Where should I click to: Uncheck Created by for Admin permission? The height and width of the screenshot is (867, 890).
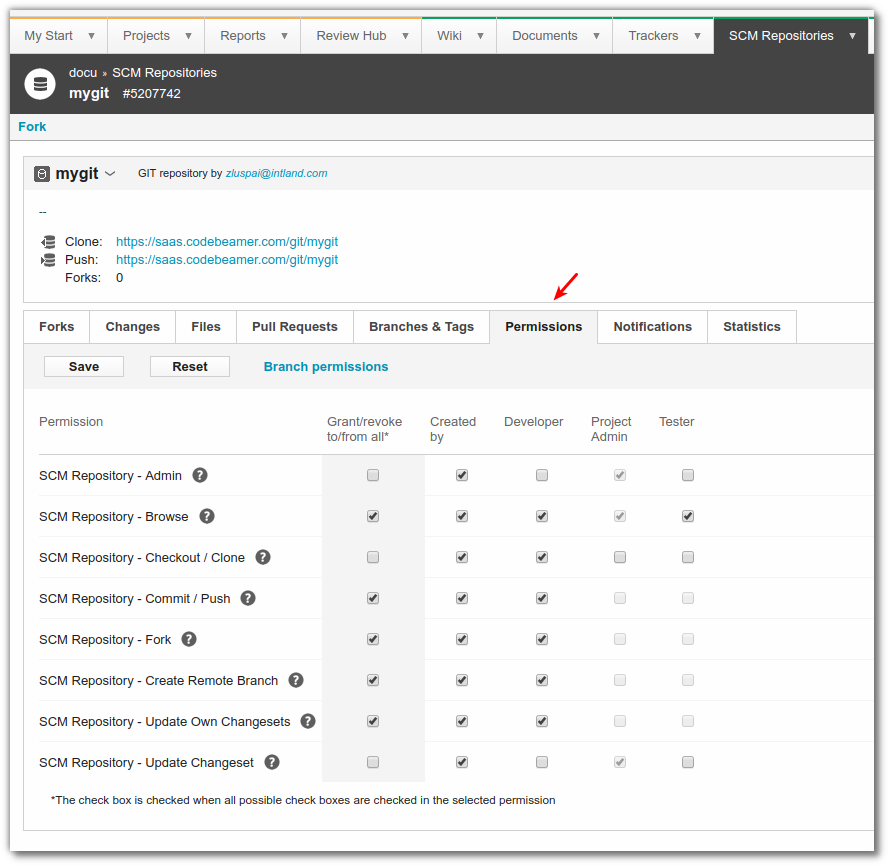[x=462, y=475]
